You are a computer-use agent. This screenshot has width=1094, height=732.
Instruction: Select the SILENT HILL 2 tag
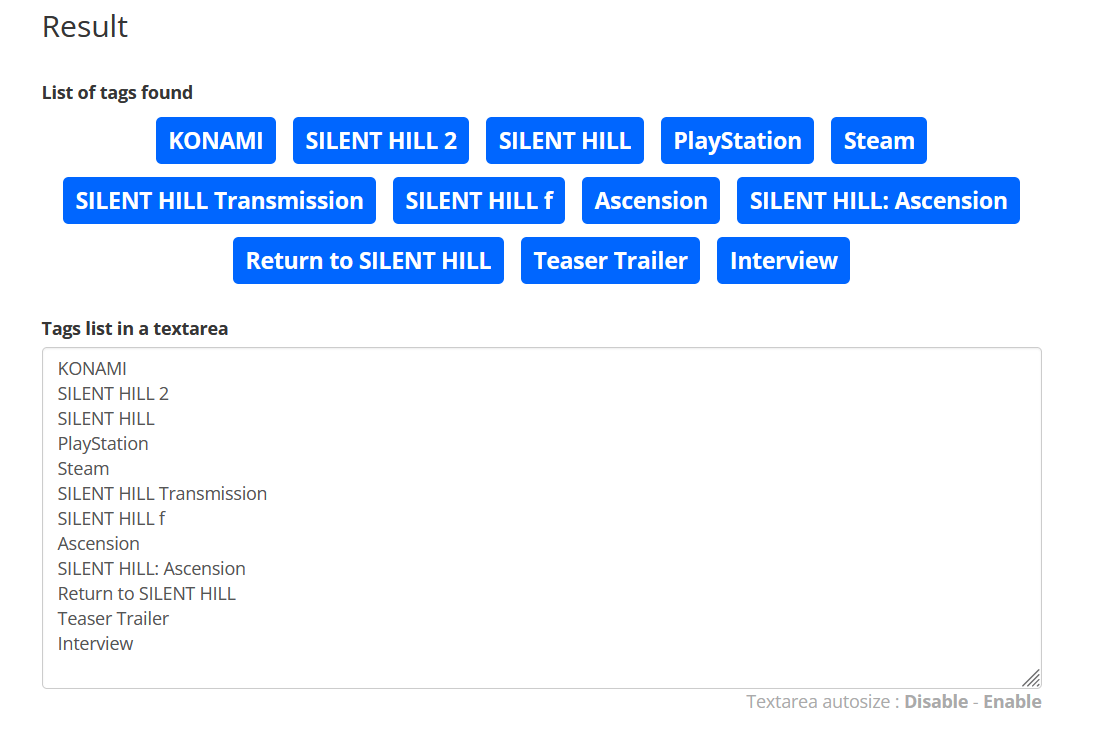click(x=381, y=140)
